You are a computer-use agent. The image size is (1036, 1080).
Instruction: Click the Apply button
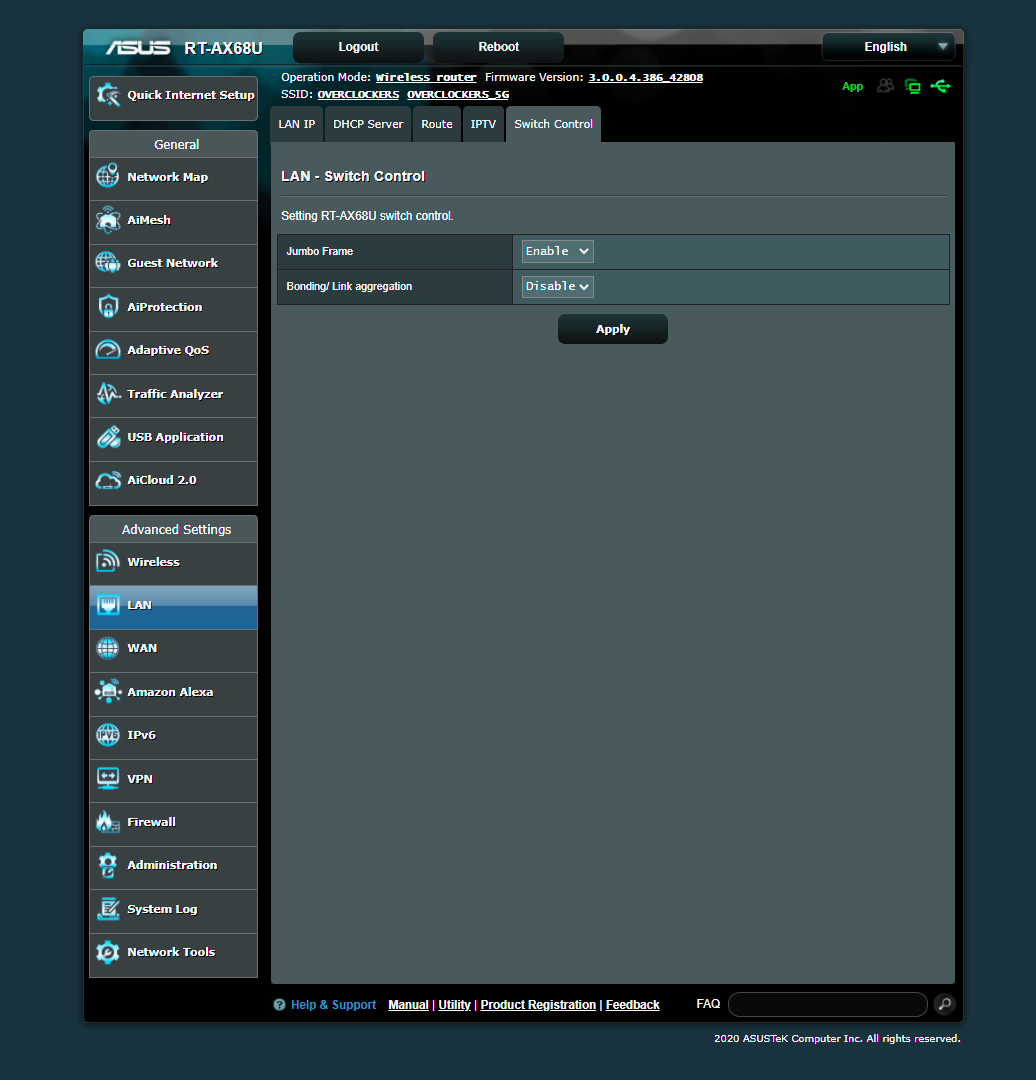(612, 329)
